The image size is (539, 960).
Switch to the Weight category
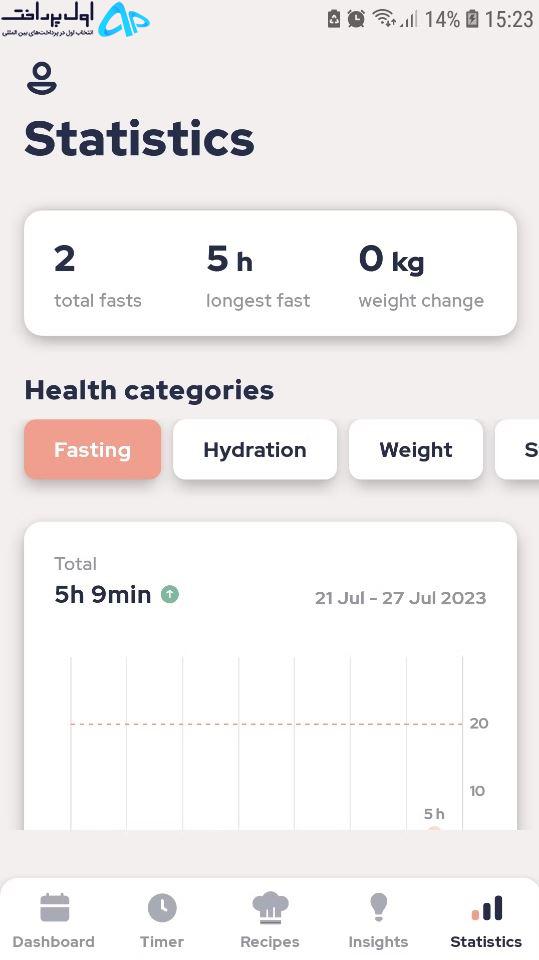(x=416, y=449)
